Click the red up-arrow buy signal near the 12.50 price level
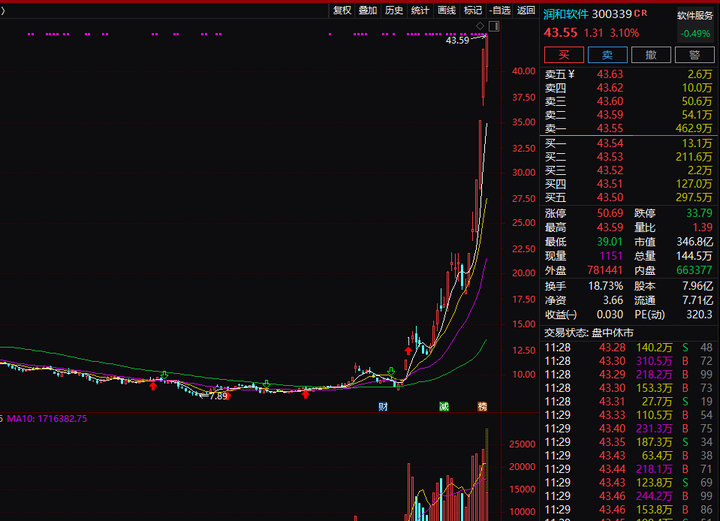The image size is (720, 521). (408, 351)
